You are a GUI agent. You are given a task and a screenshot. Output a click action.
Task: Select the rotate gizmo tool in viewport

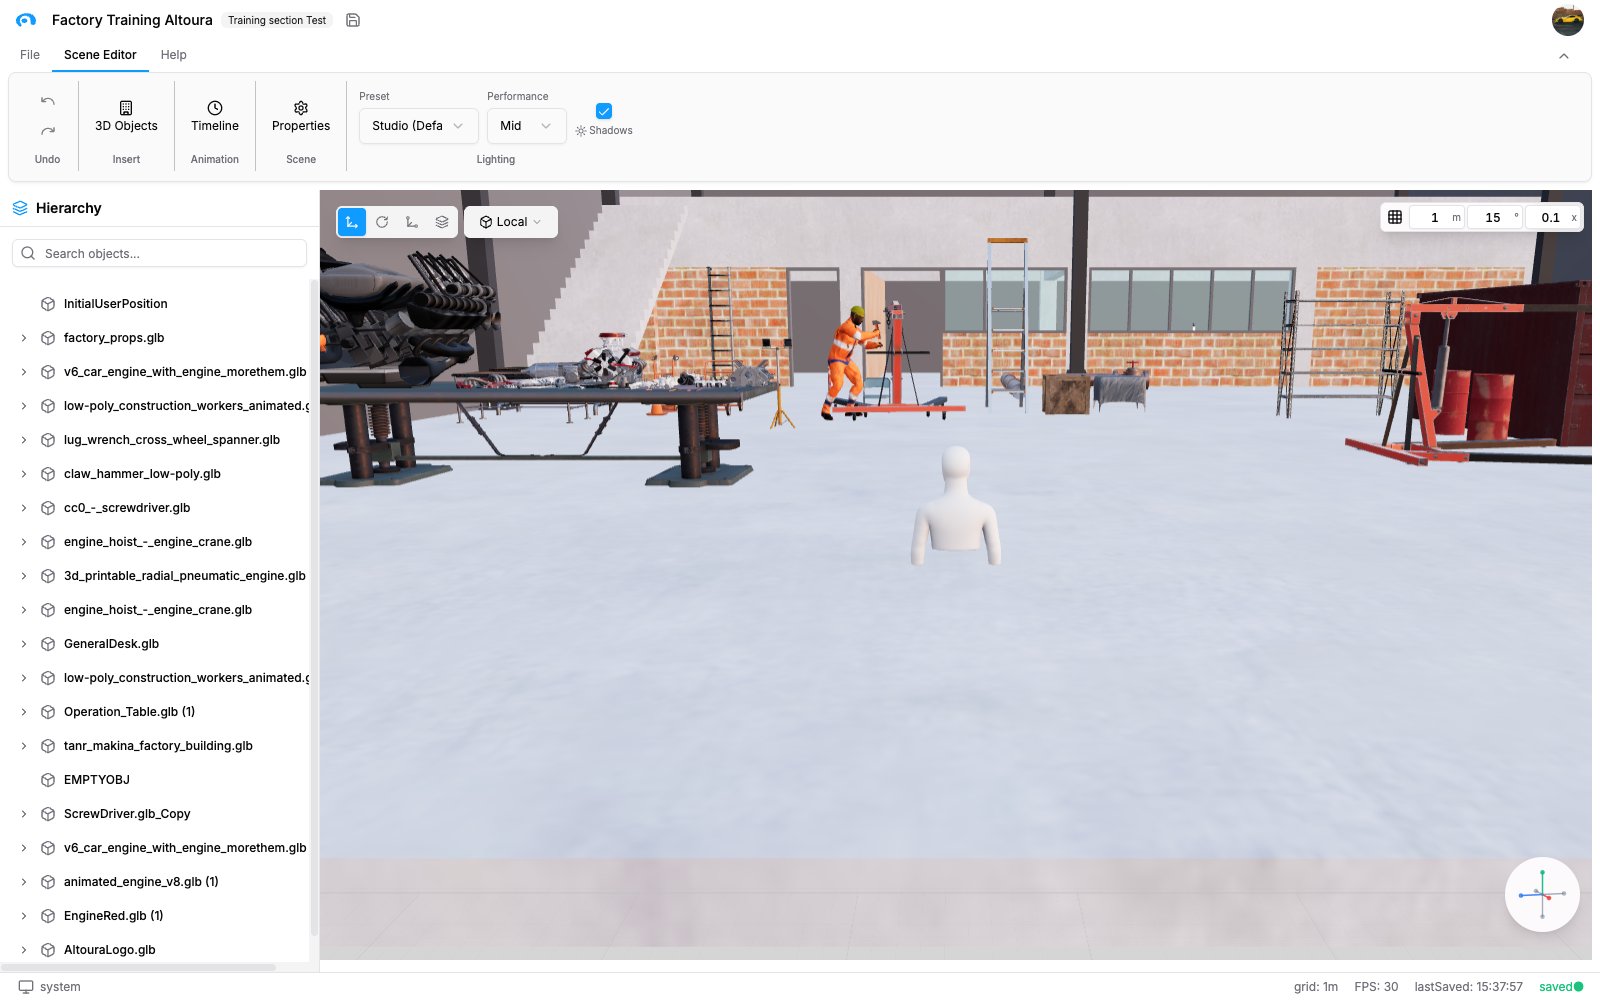[x=382, y=222]
